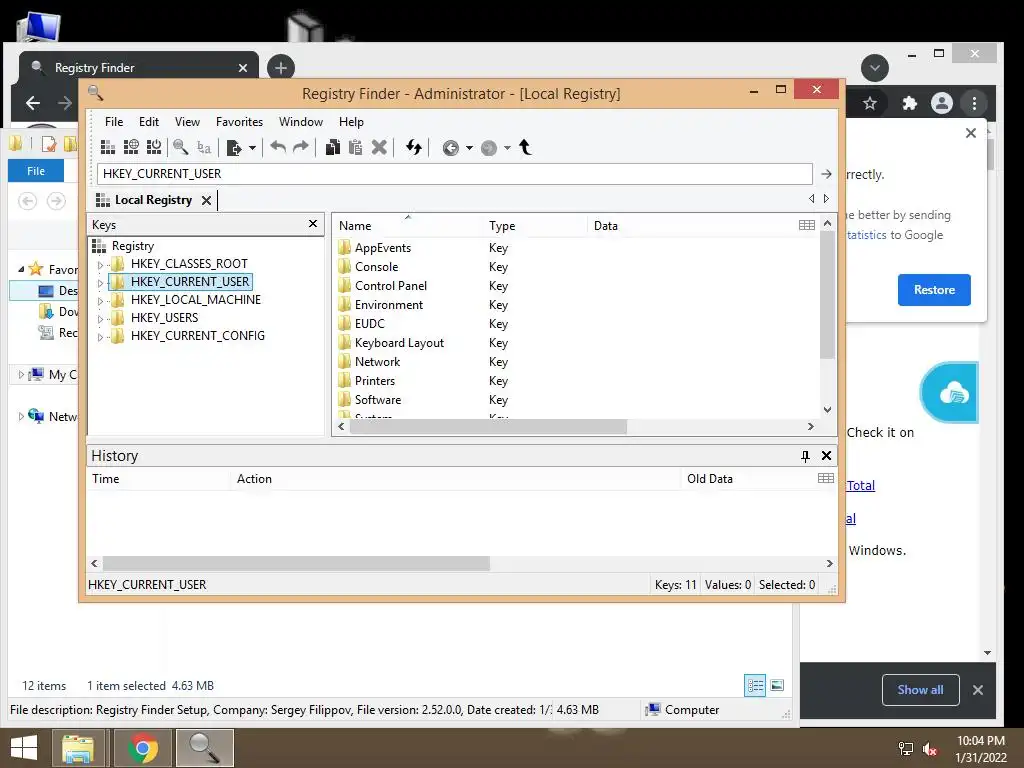The width and height of the screenshot is (1024, 768).
Task: Click the Offline Registry power icon
Action: 154,148
